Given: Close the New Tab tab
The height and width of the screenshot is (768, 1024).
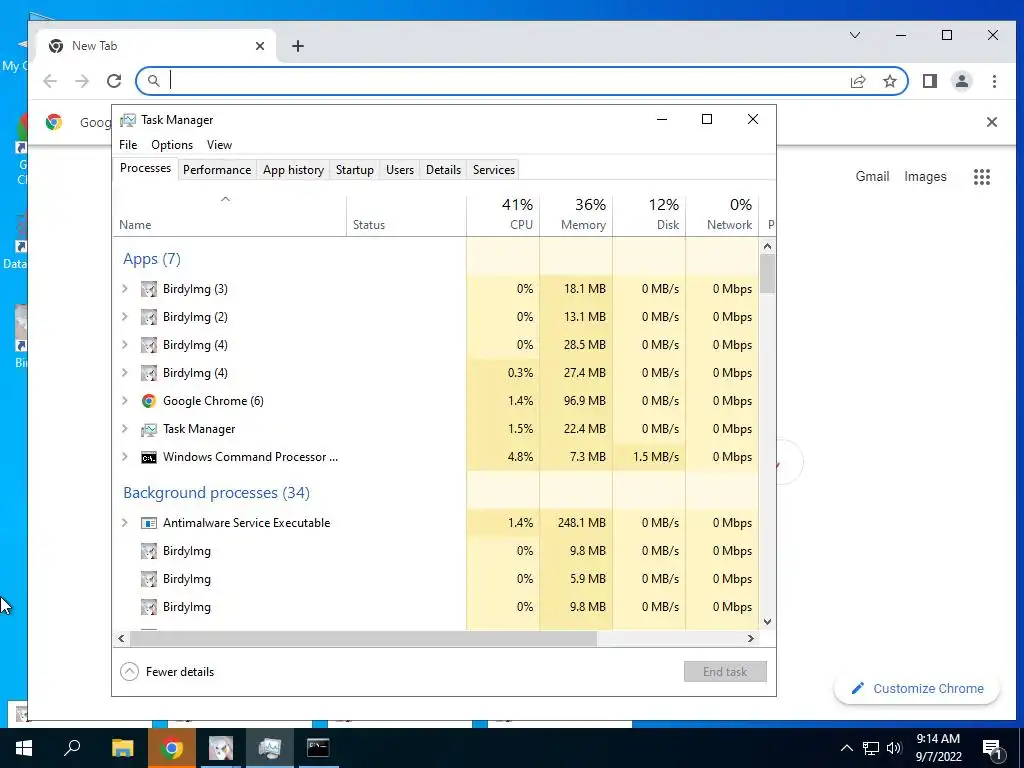Looking at the screenshot, I should [260, 46].
